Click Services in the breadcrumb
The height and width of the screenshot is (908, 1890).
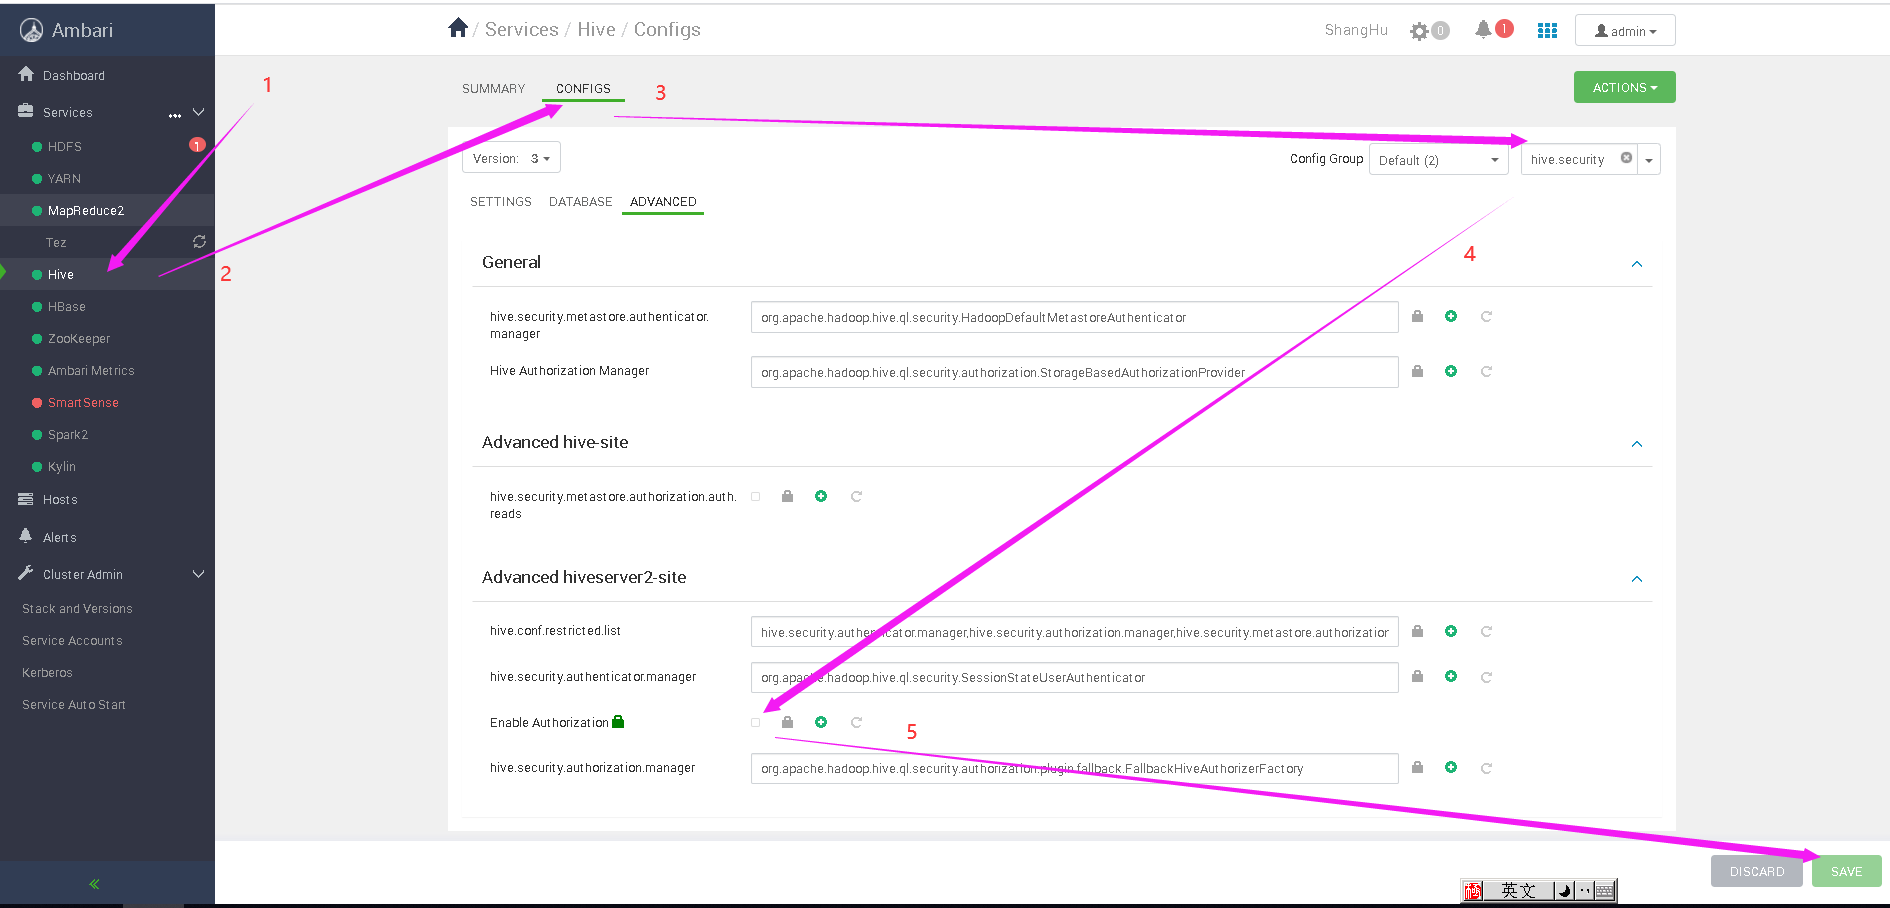tap(521, 29)
